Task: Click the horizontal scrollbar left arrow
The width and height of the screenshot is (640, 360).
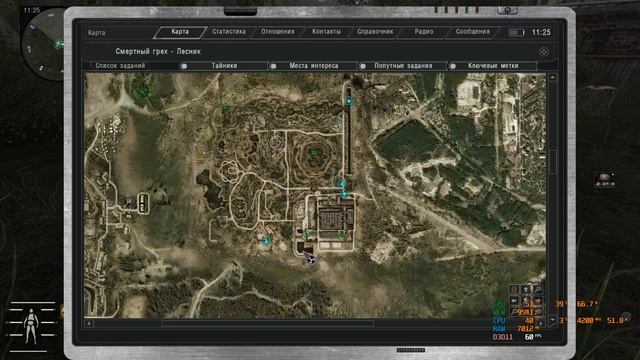Action: coord(89,323)
